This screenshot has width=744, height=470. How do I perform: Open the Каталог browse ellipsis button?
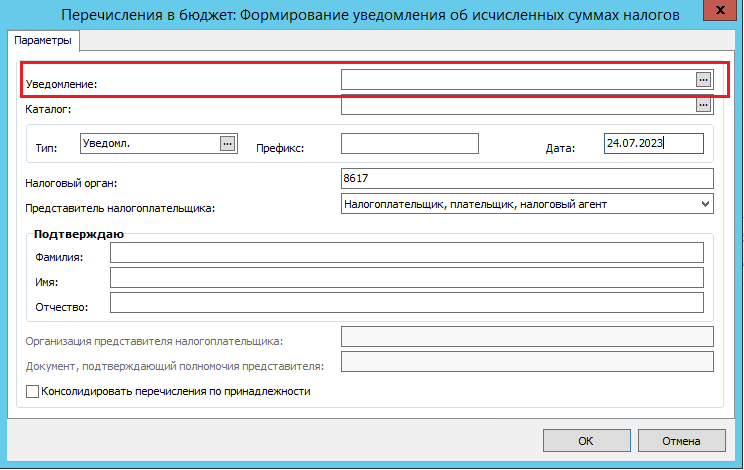(x=703, y=104)
